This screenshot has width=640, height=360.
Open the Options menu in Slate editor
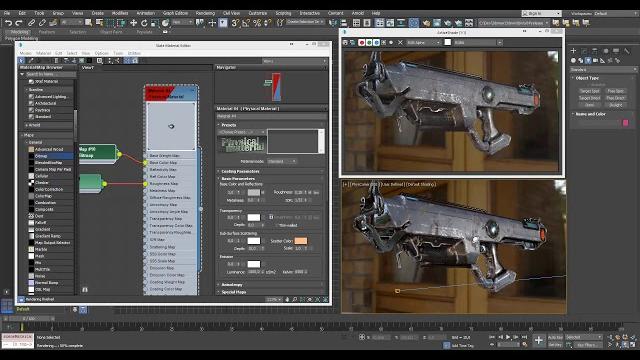(101, 53)
